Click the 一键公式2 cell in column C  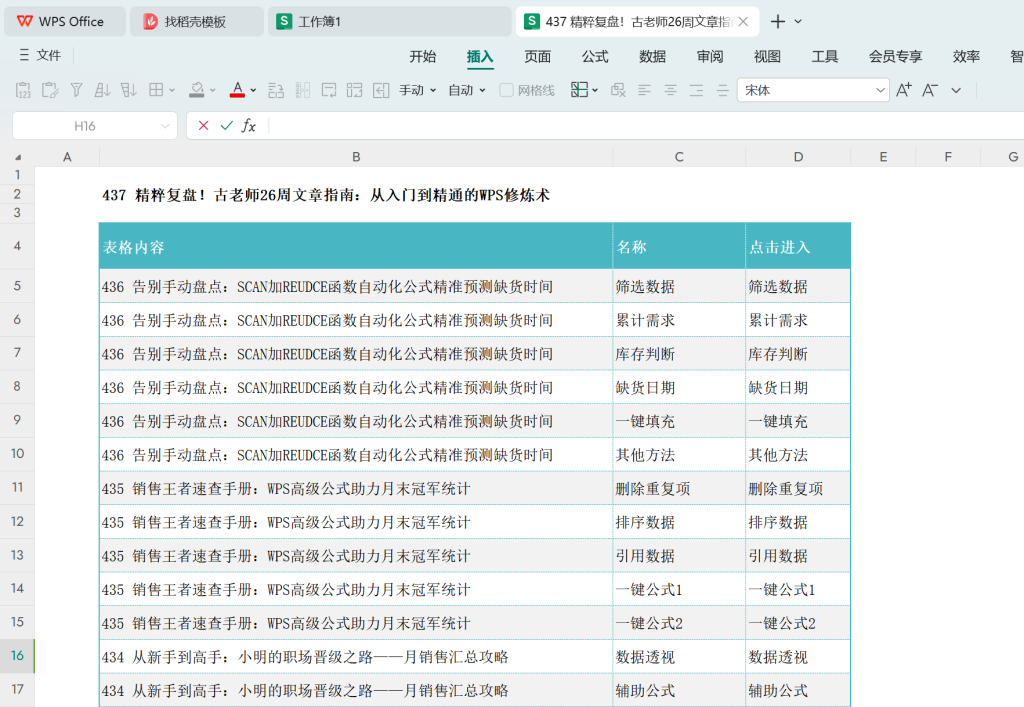[x=679, y=623]
